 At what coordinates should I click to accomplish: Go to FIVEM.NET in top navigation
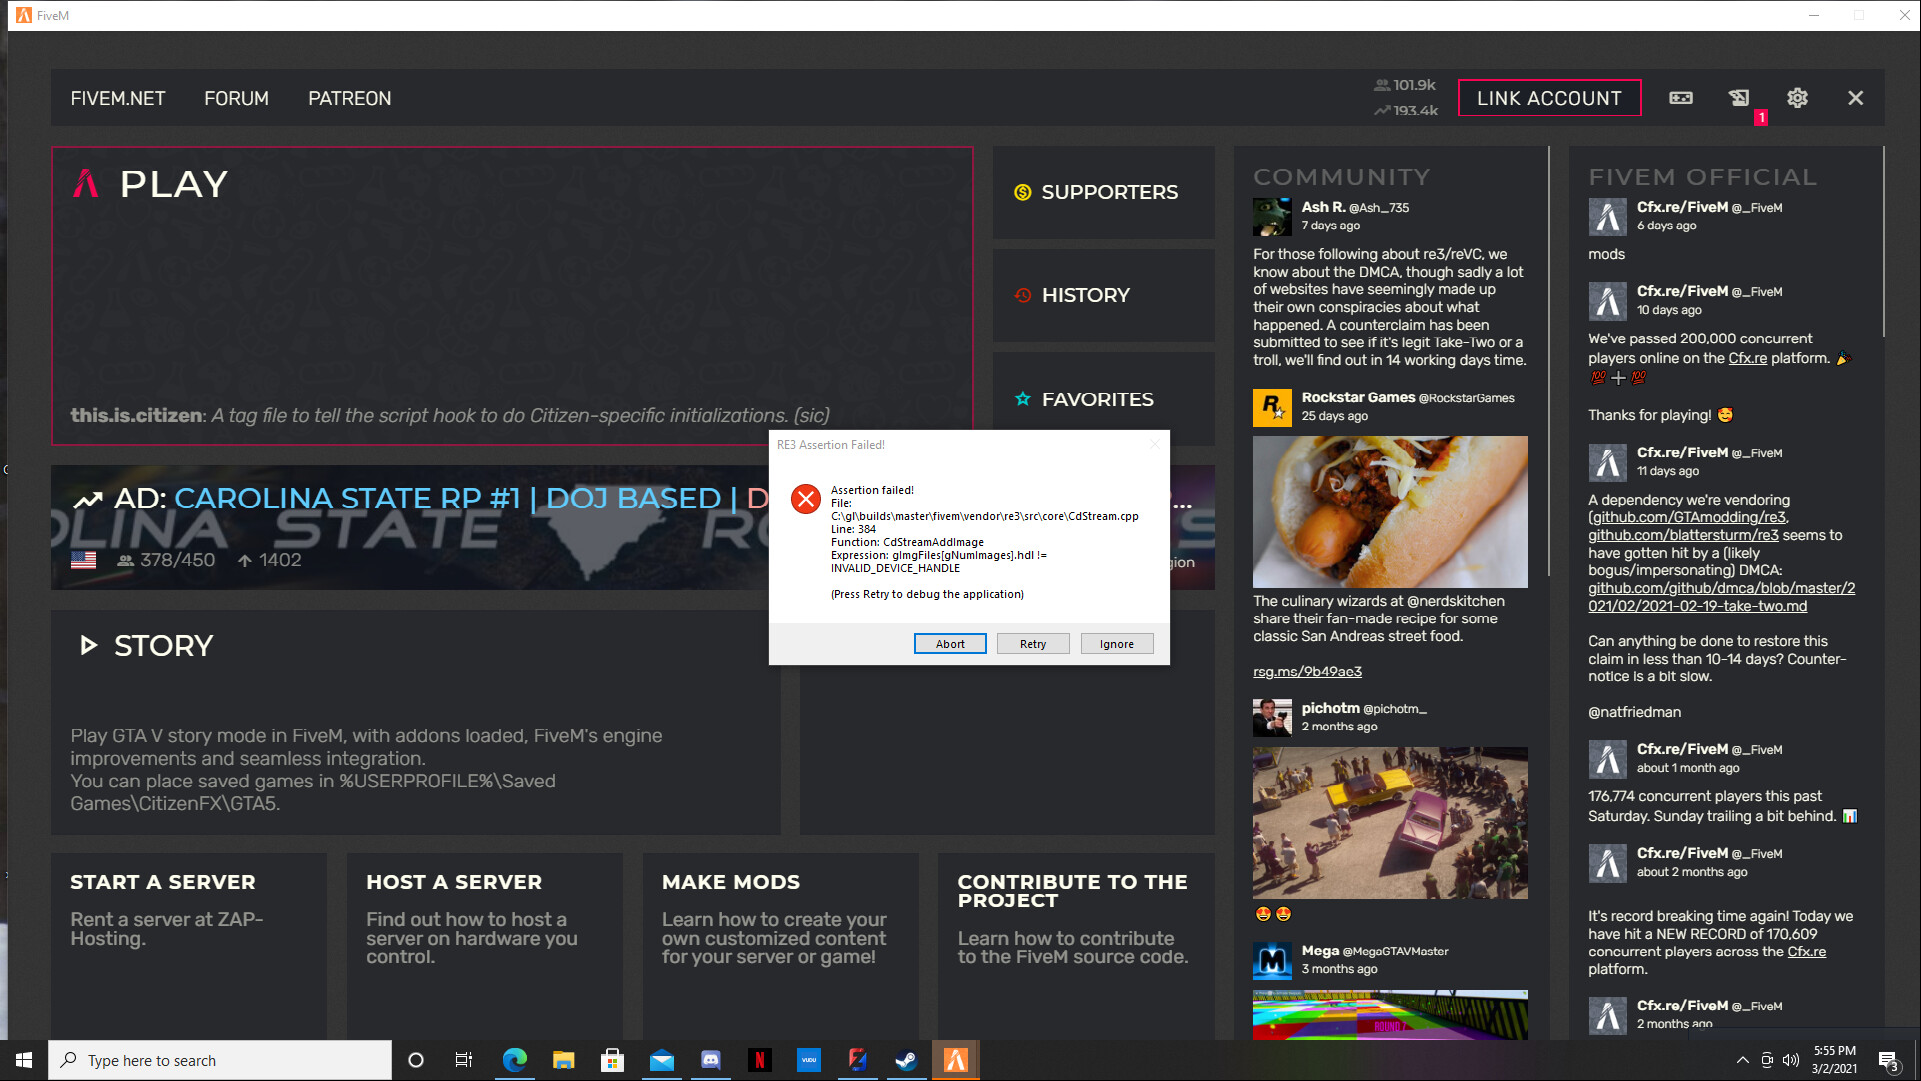pos(118,98)
